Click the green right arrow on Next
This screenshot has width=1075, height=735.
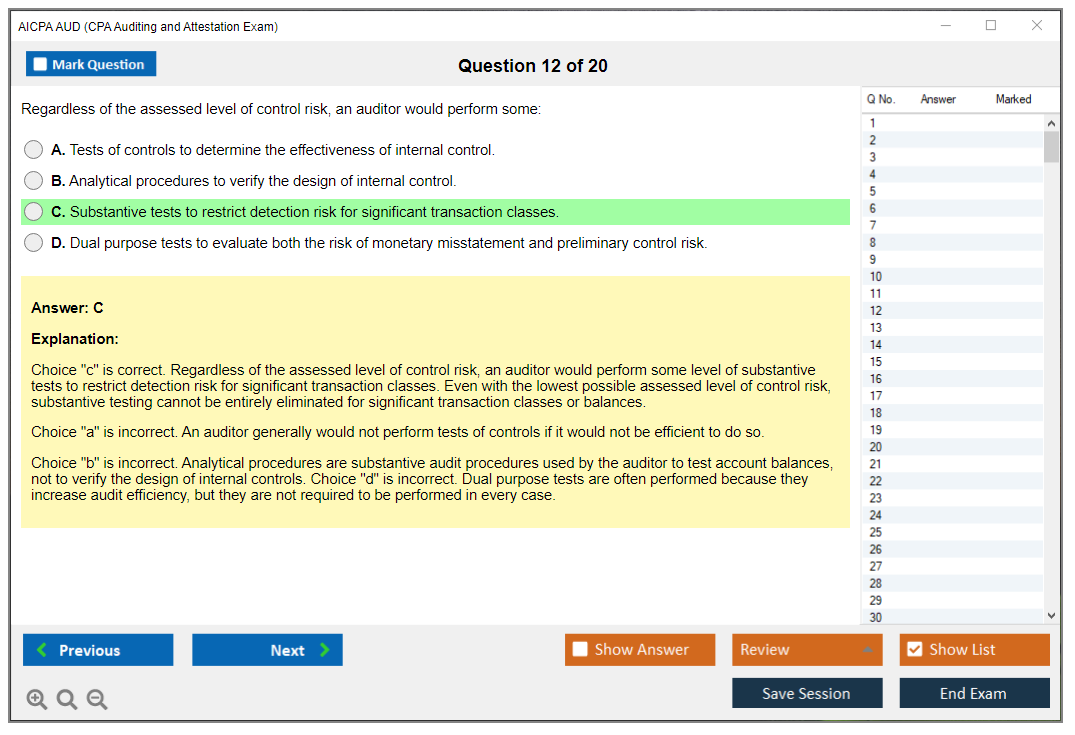(325, 650)
